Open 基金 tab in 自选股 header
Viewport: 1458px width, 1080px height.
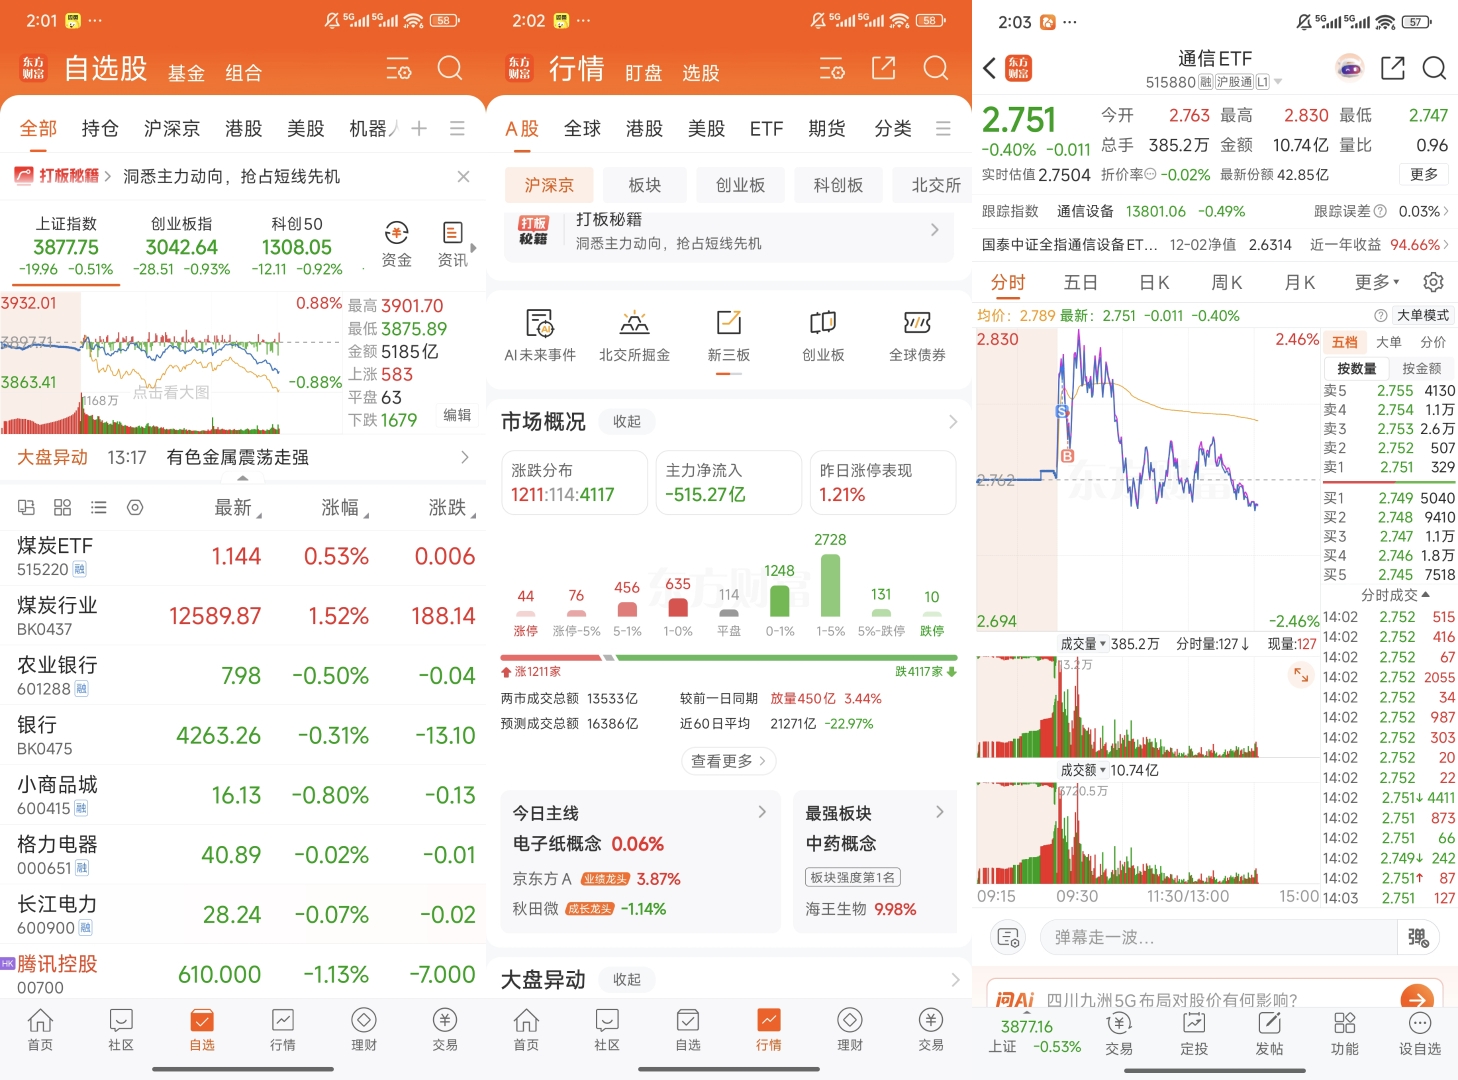(x=186, y=73)
